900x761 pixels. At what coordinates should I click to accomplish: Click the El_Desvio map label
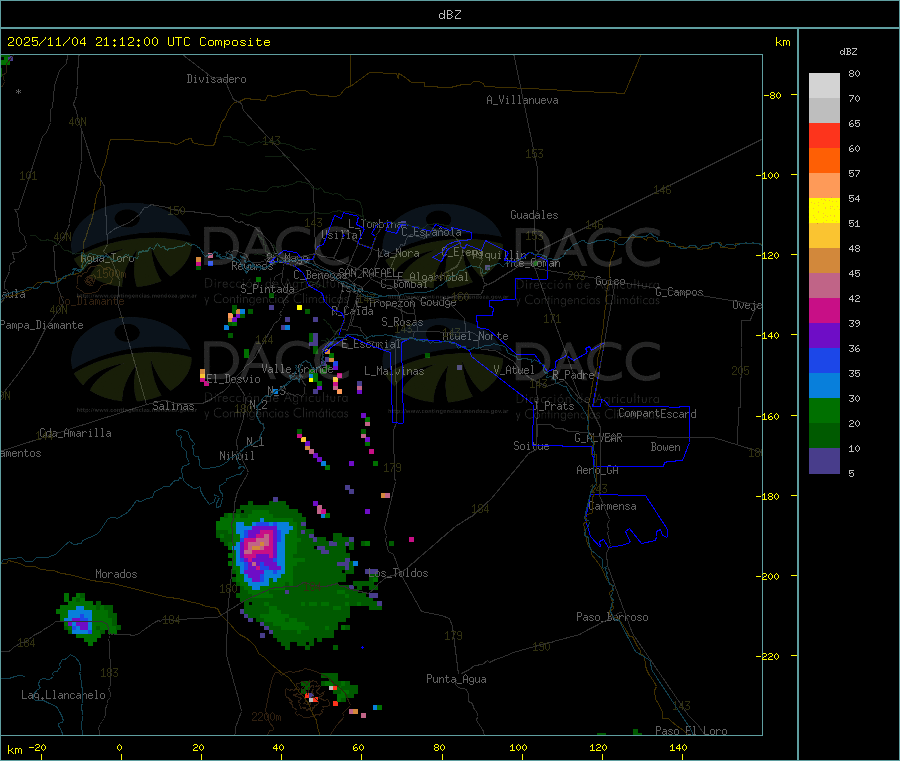[234, 379]
